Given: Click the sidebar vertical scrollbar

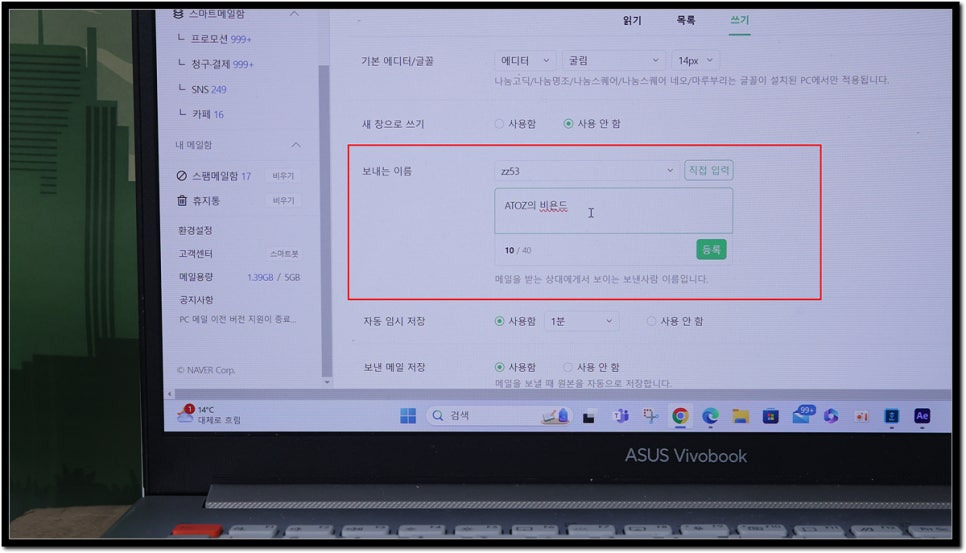Looking at the screenshot, I should point(325,222).
